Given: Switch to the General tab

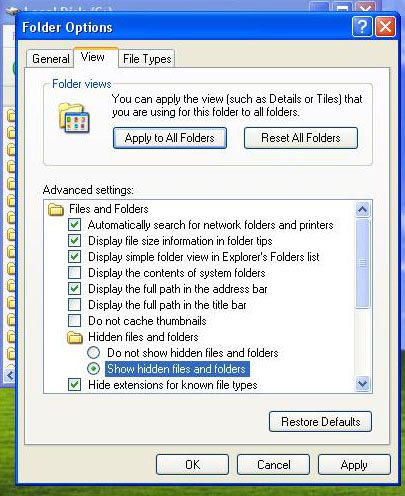Looking at the screenshot, I should point(50,59).
